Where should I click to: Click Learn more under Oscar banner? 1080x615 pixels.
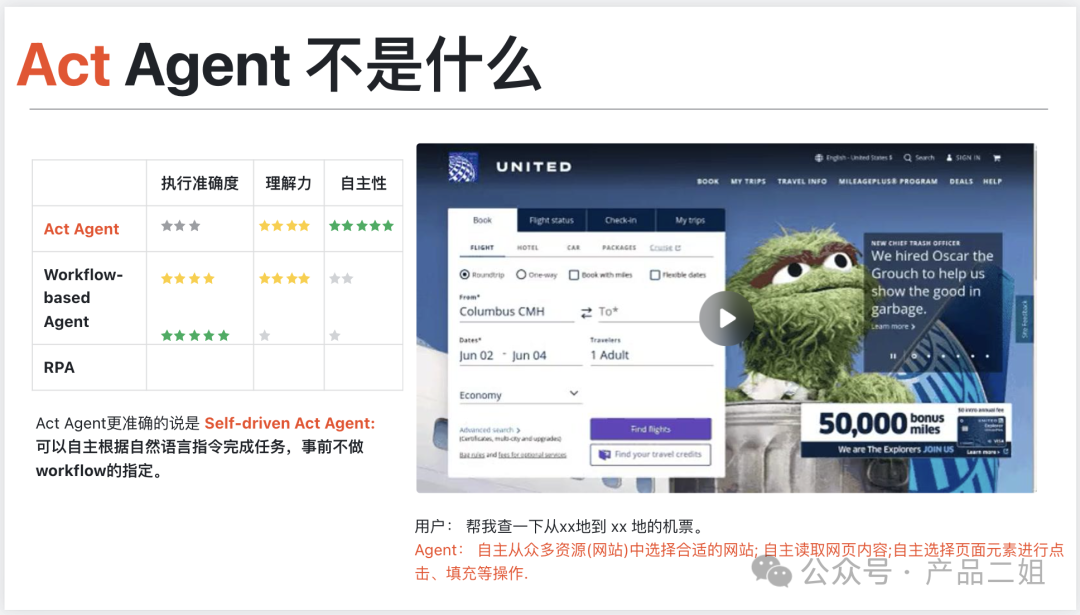coord(893,326)
